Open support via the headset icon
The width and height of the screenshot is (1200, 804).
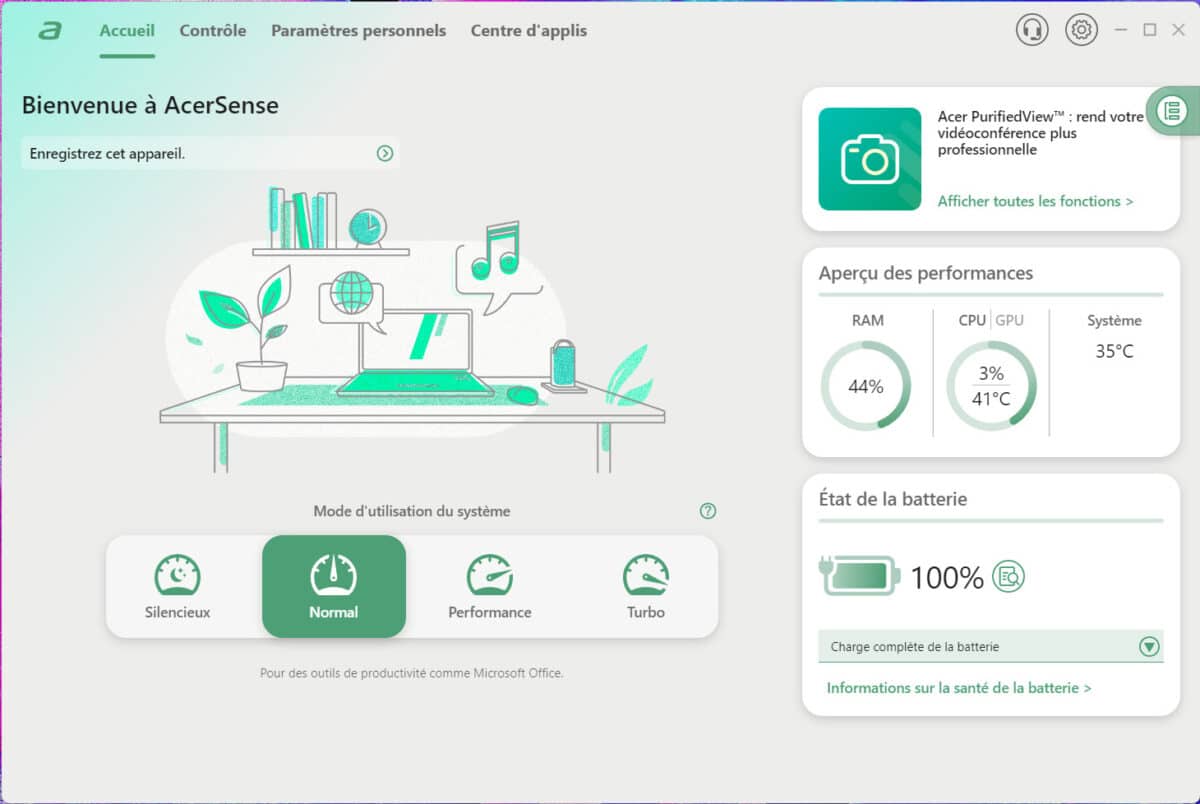1032,30
